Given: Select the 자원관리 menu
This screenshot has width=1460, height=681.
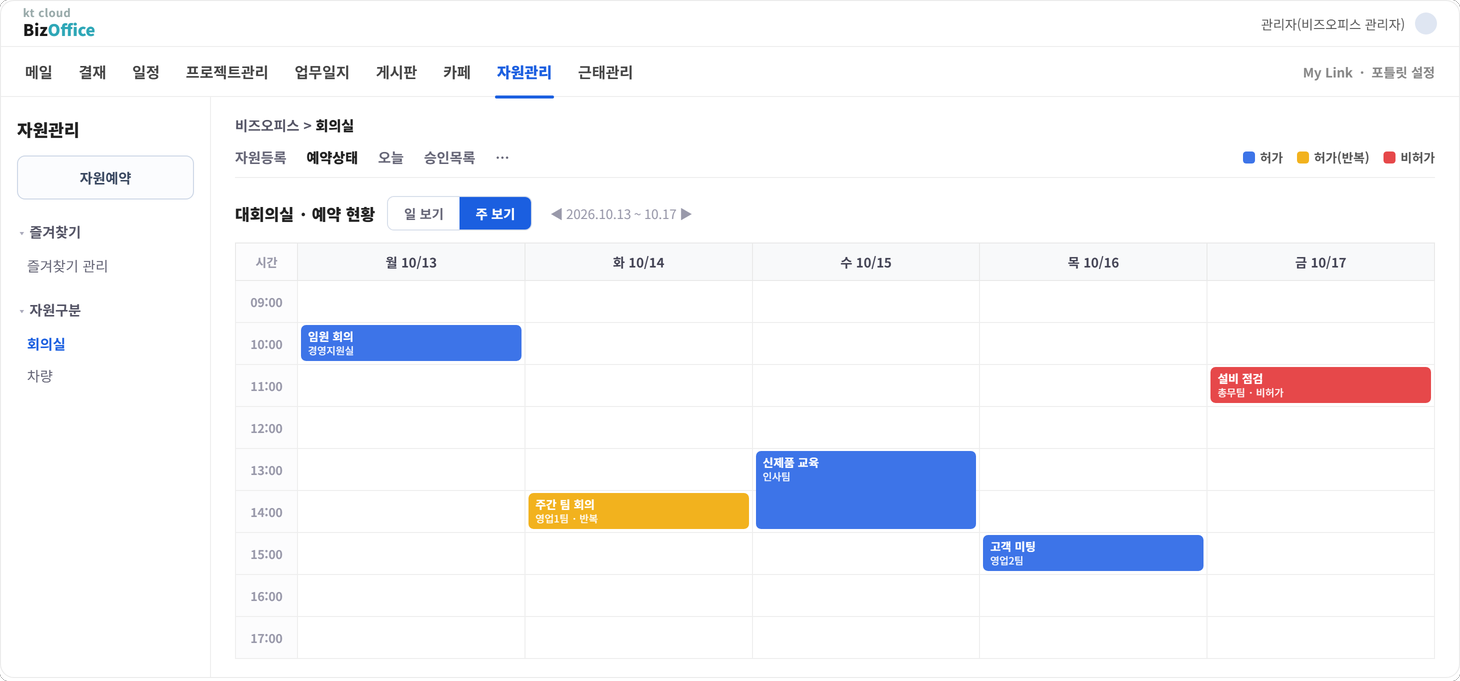Looking at the screenshot, I should click(524, 72).
